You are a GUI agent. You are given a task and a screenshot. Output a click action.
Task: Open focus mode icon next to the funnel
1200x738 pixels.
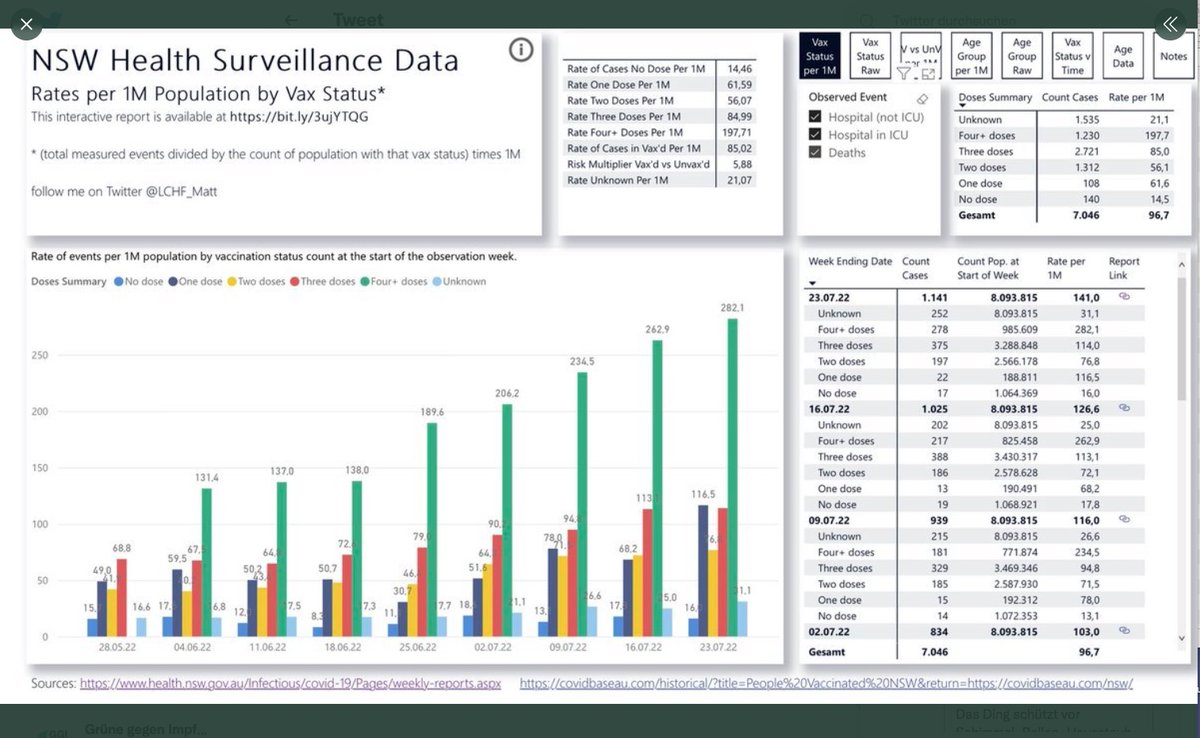[927, 73]
